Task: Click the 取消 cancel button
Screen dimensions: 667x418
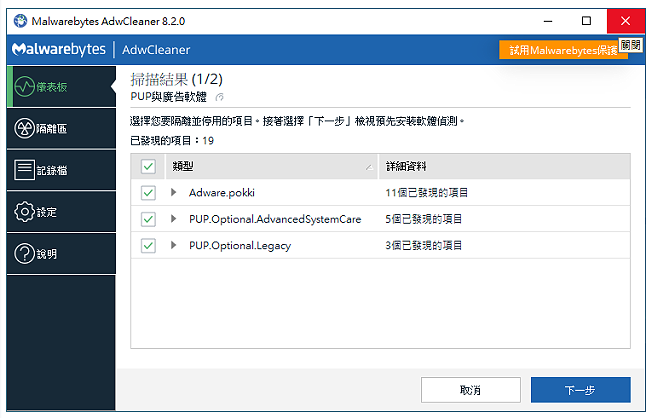Action: pyautogui.click(x=470, y=390)
